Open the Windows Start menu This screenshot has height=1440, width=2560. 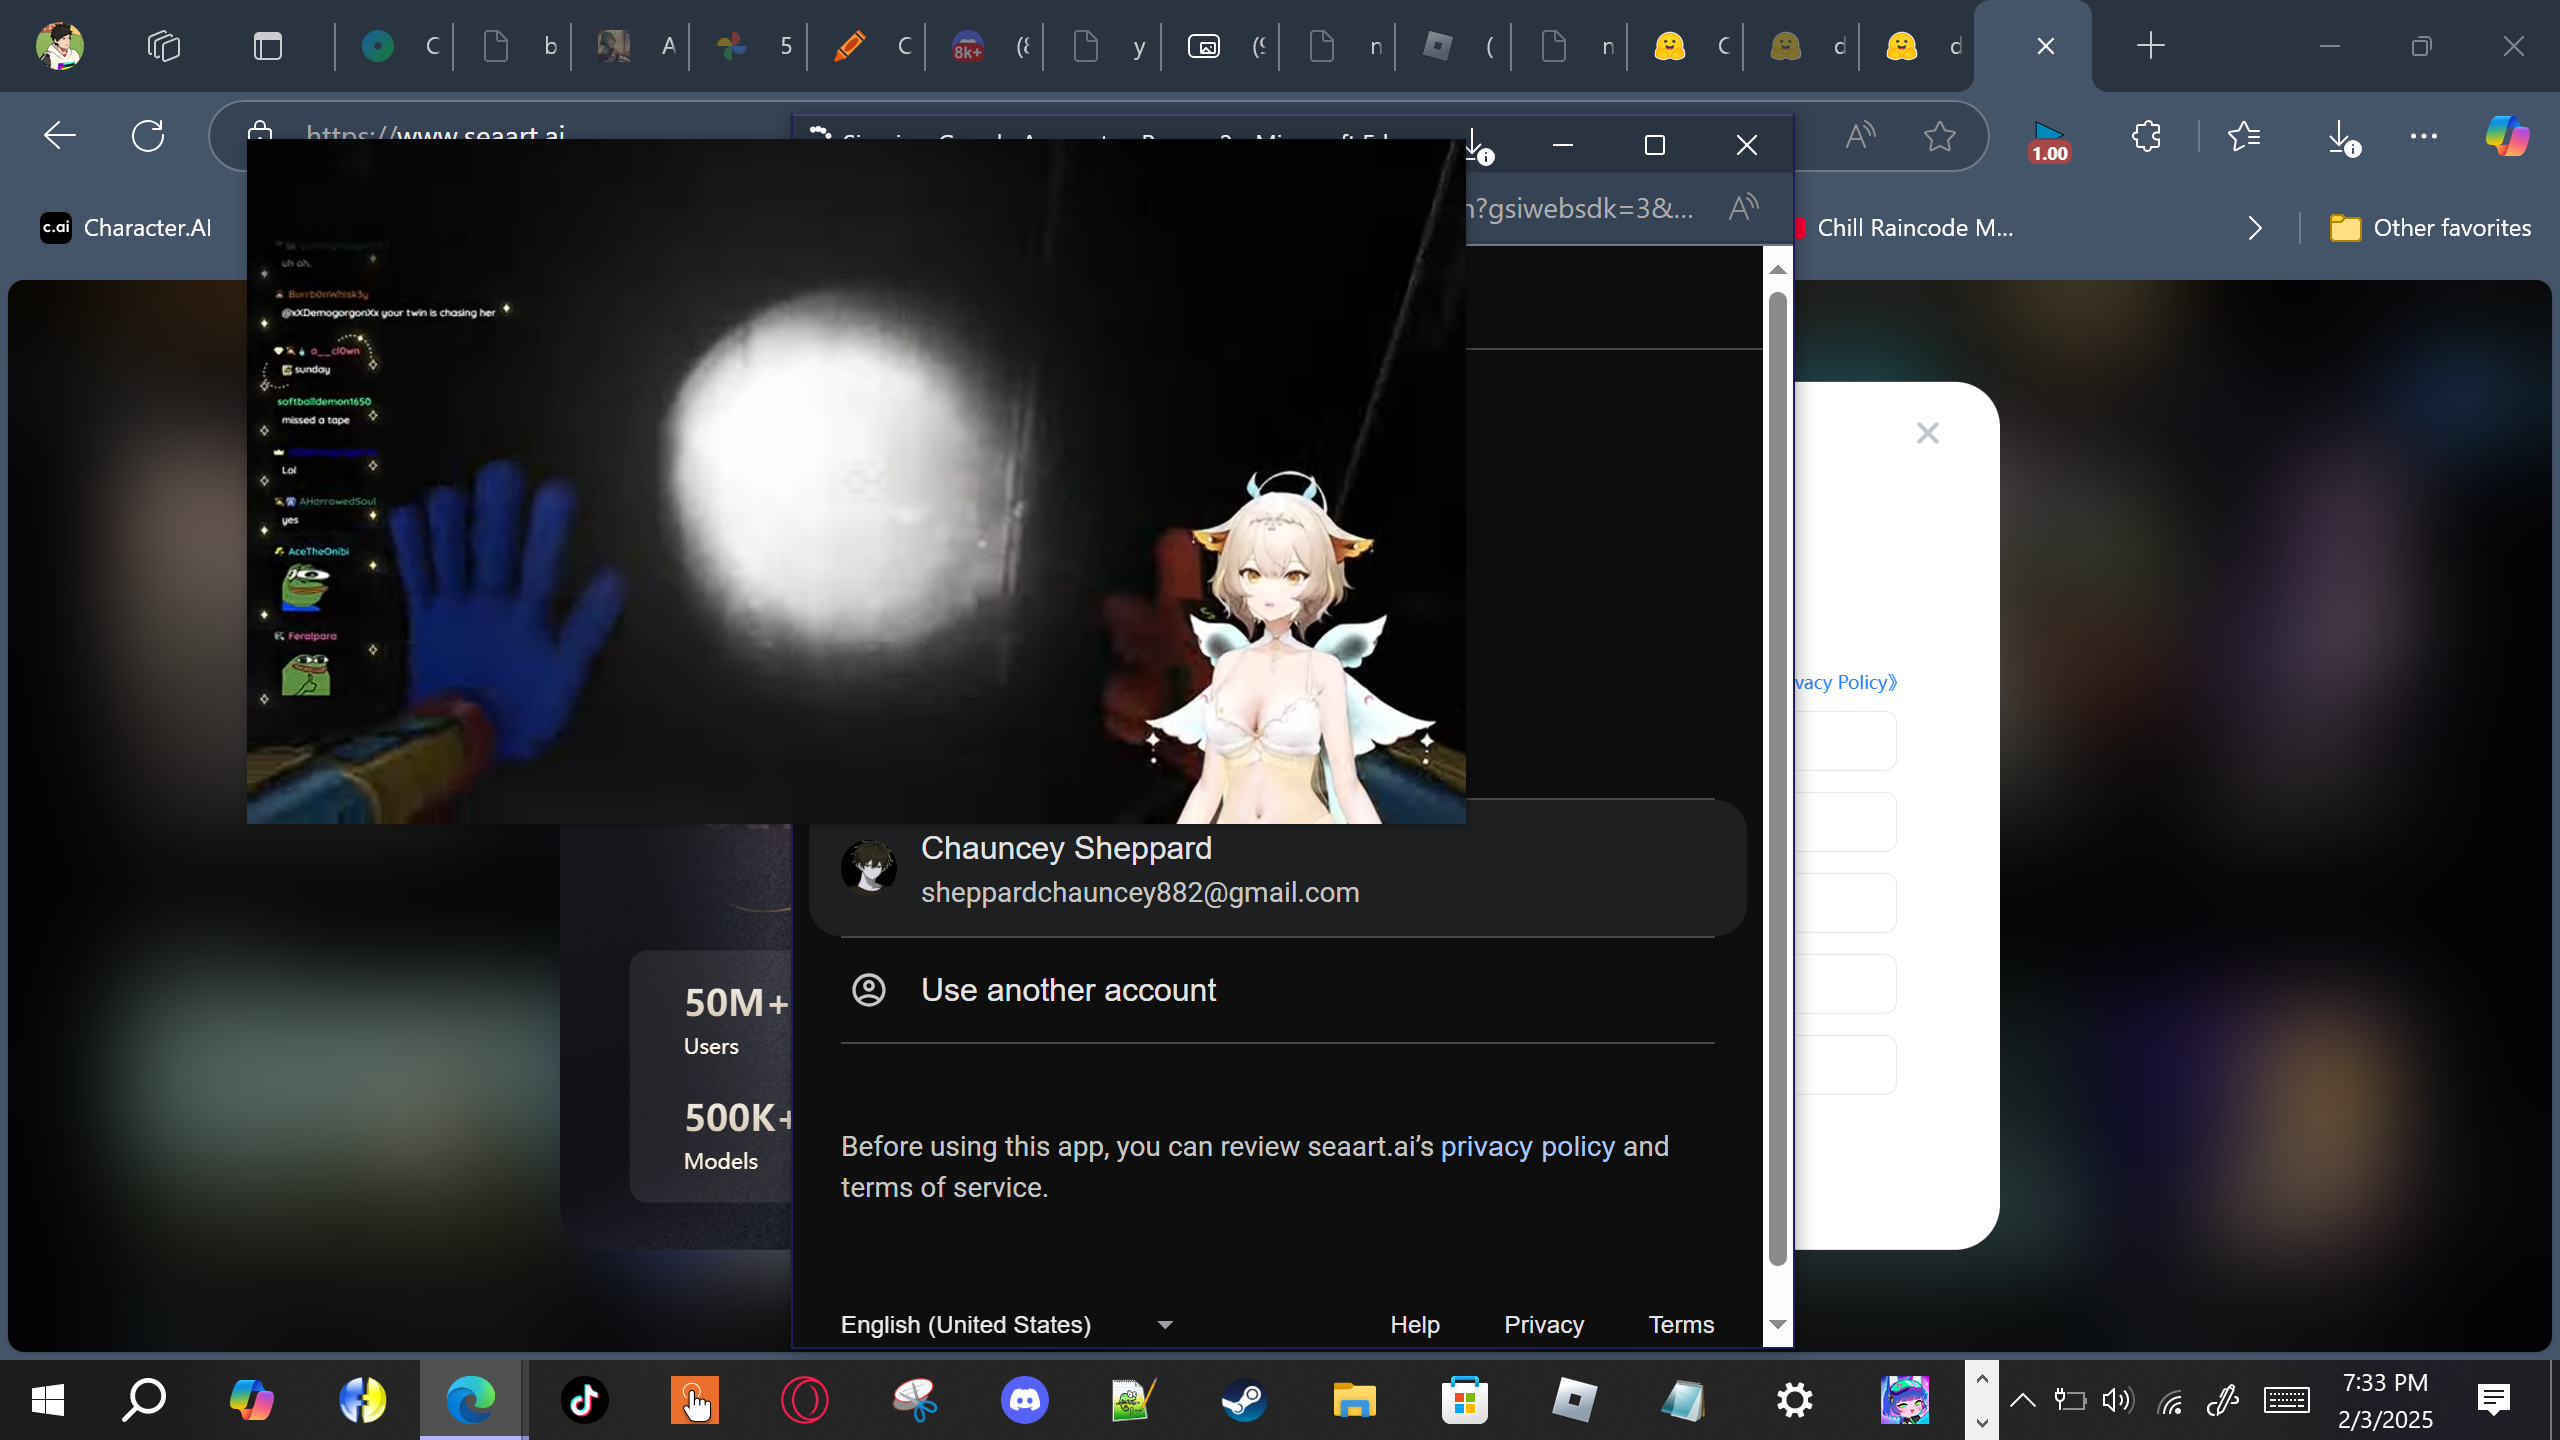tap(47, 1400)
